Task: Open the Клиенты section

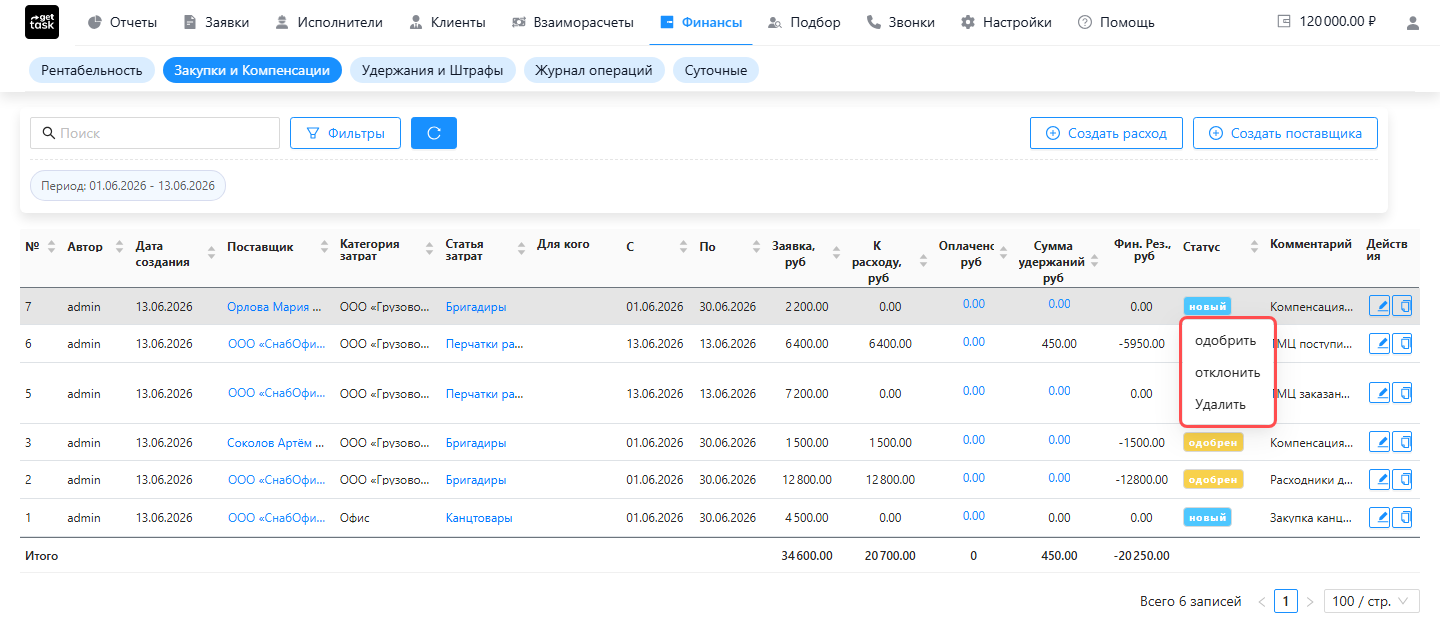Action: [447, 22]
